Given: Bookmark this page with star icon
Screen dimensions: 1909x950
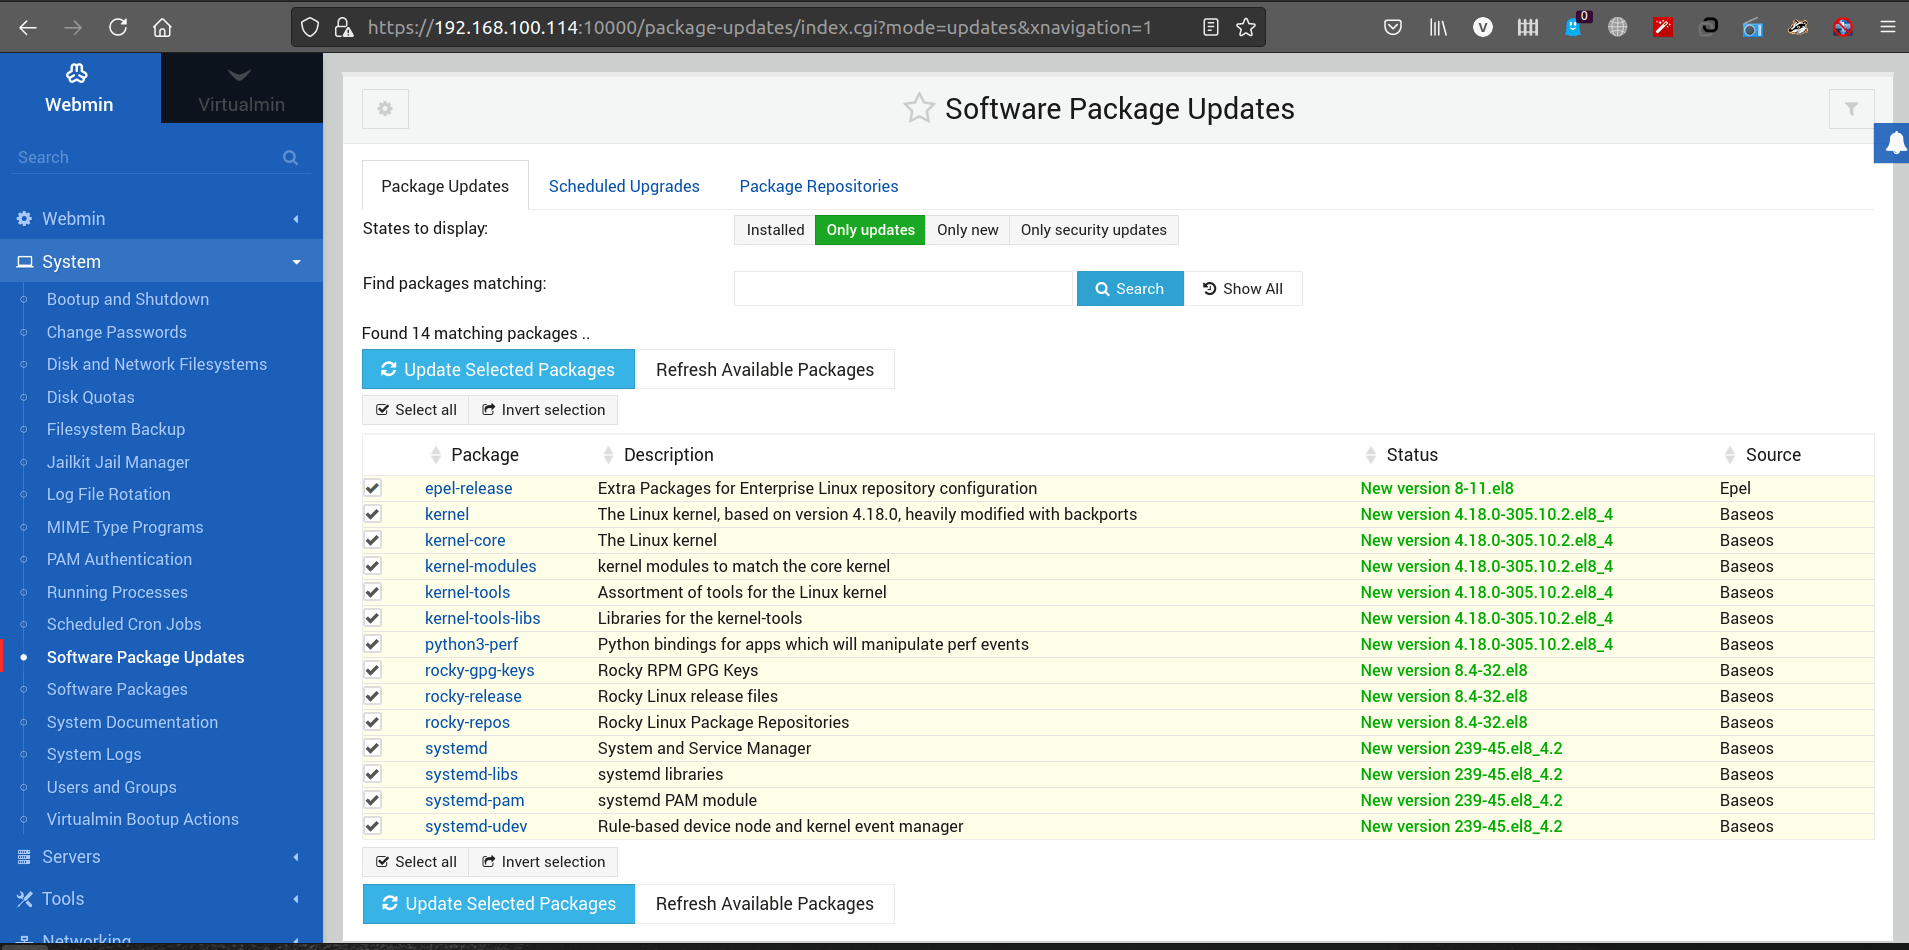Looking at the screenshot, I should pyautogui.click(x=1245, y=27).
